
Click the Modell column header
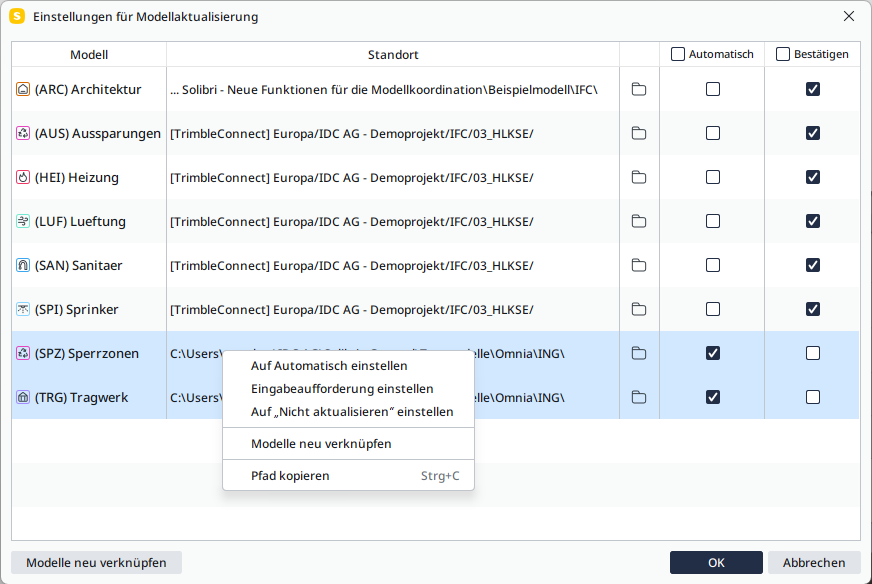[x=89, y=55]
